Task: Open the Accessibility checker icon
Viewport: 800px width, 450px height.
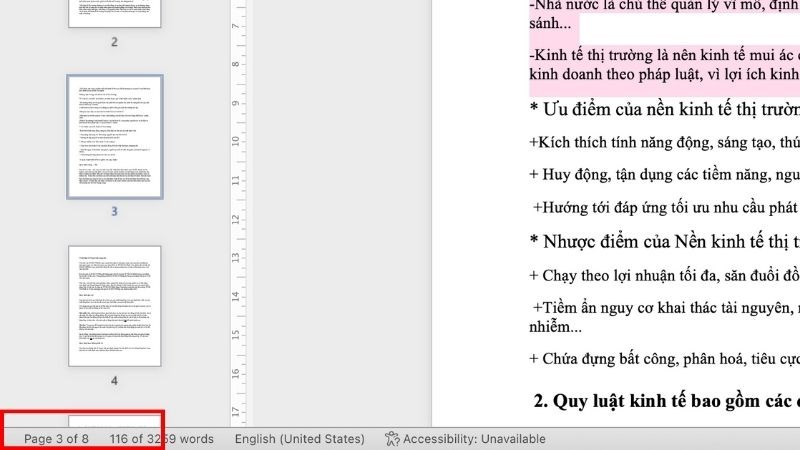Action: pyautogui.click(x=392, y=439)
